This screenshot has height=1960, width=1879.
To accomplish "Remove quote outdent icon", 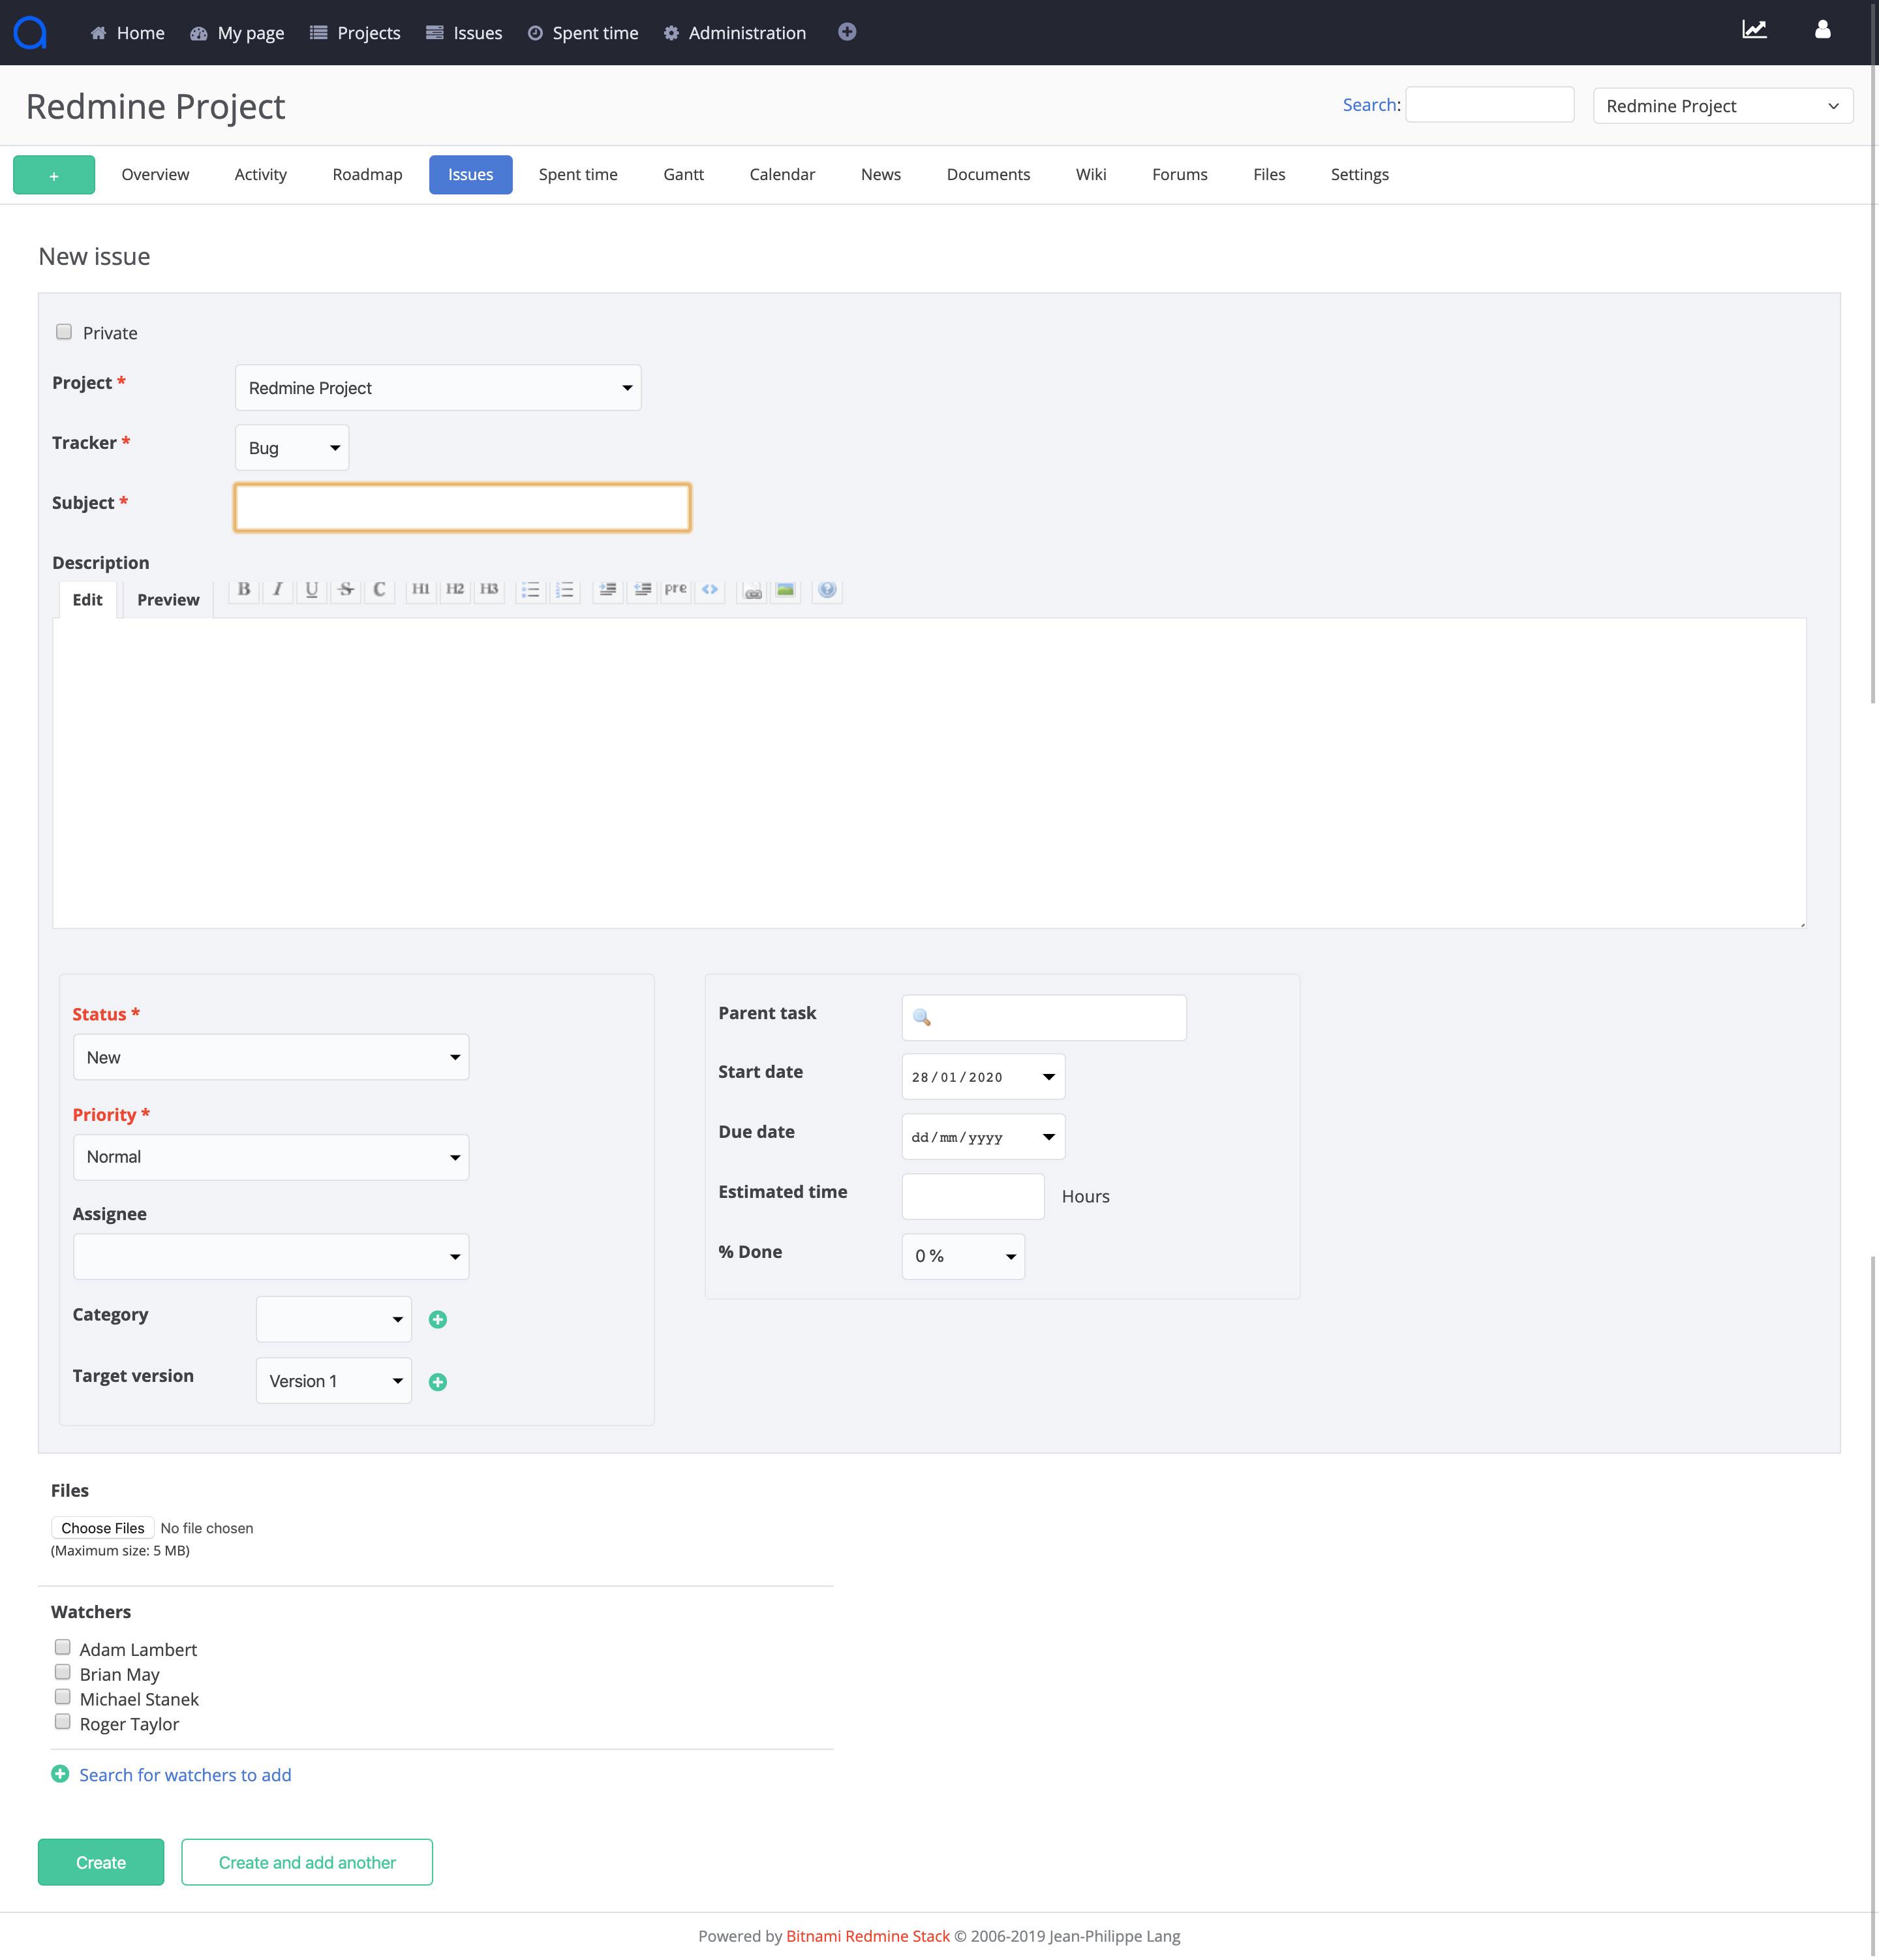I will 642,590.
